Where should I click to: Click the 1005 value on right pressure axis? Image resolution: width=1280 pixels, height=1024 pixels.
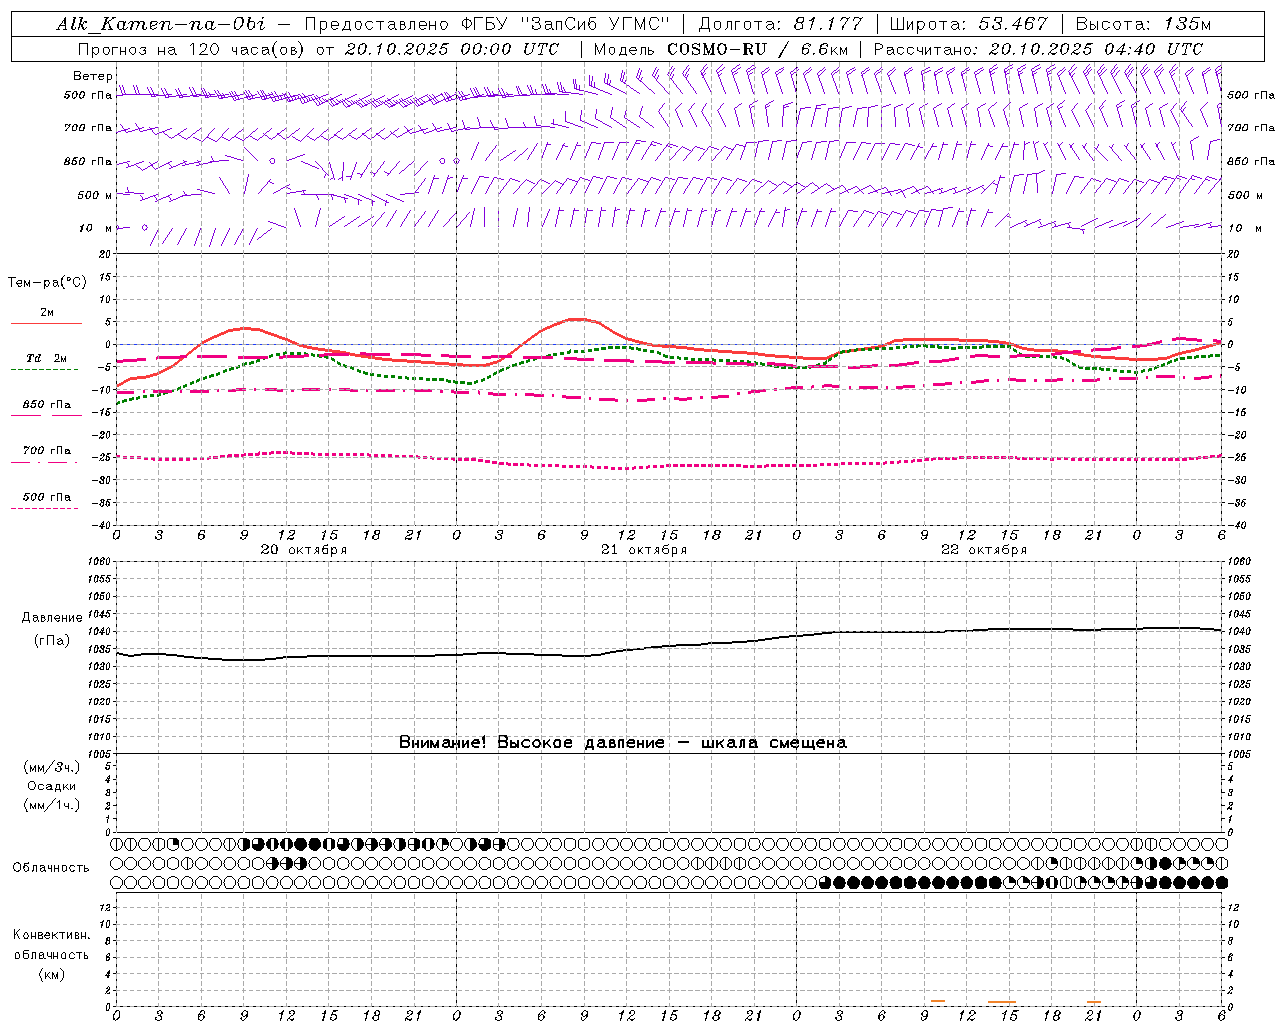click(1239, 753)
